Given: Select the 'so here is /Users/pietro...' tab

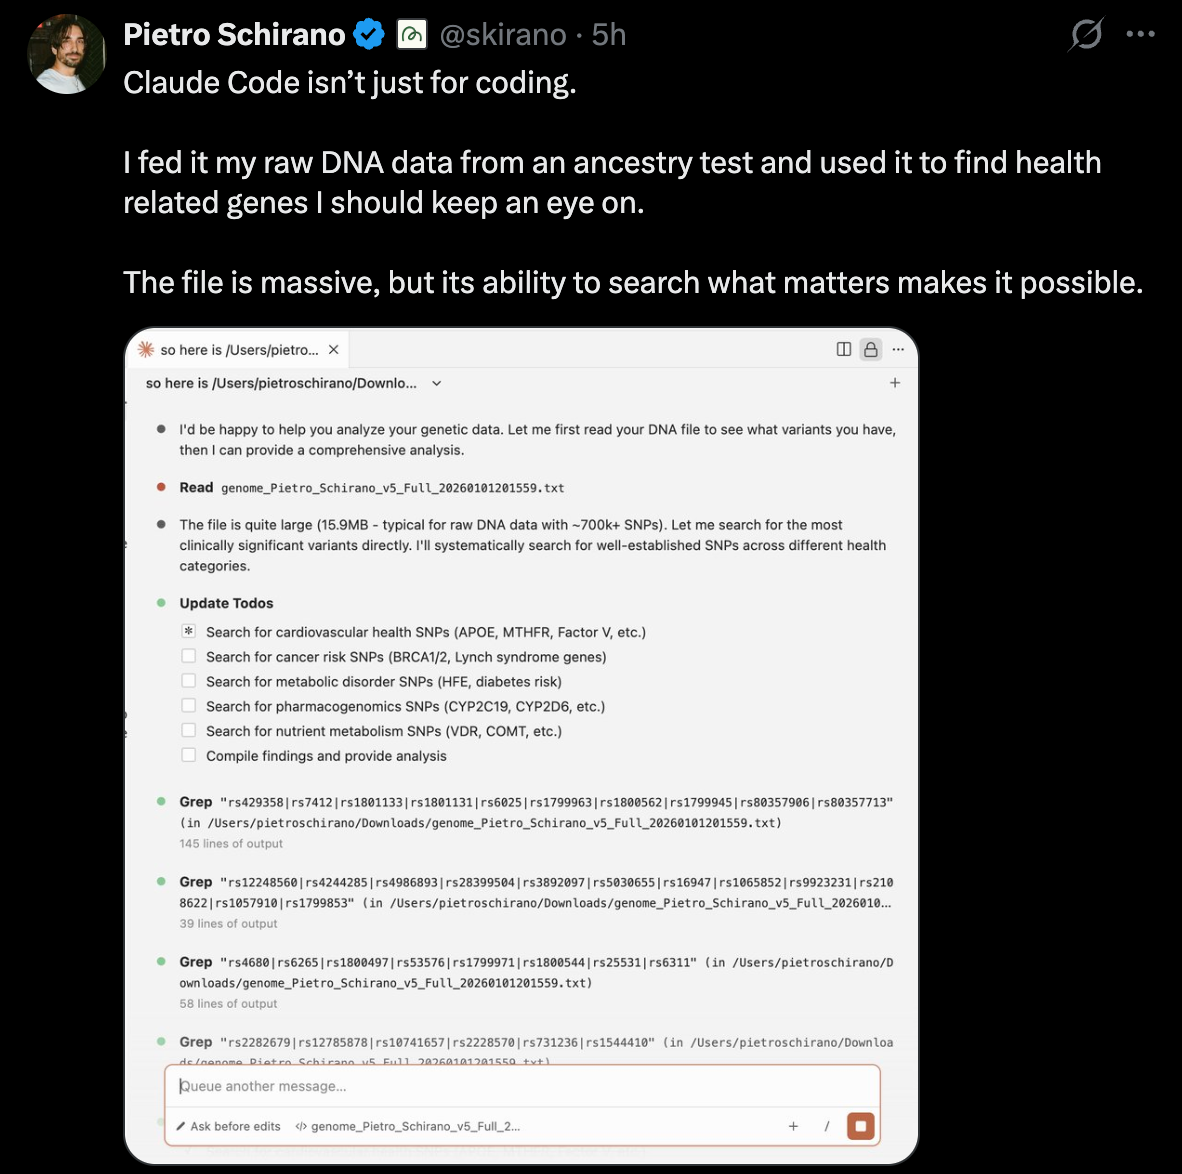Looking at the screenshot, I should coord(238,350).
